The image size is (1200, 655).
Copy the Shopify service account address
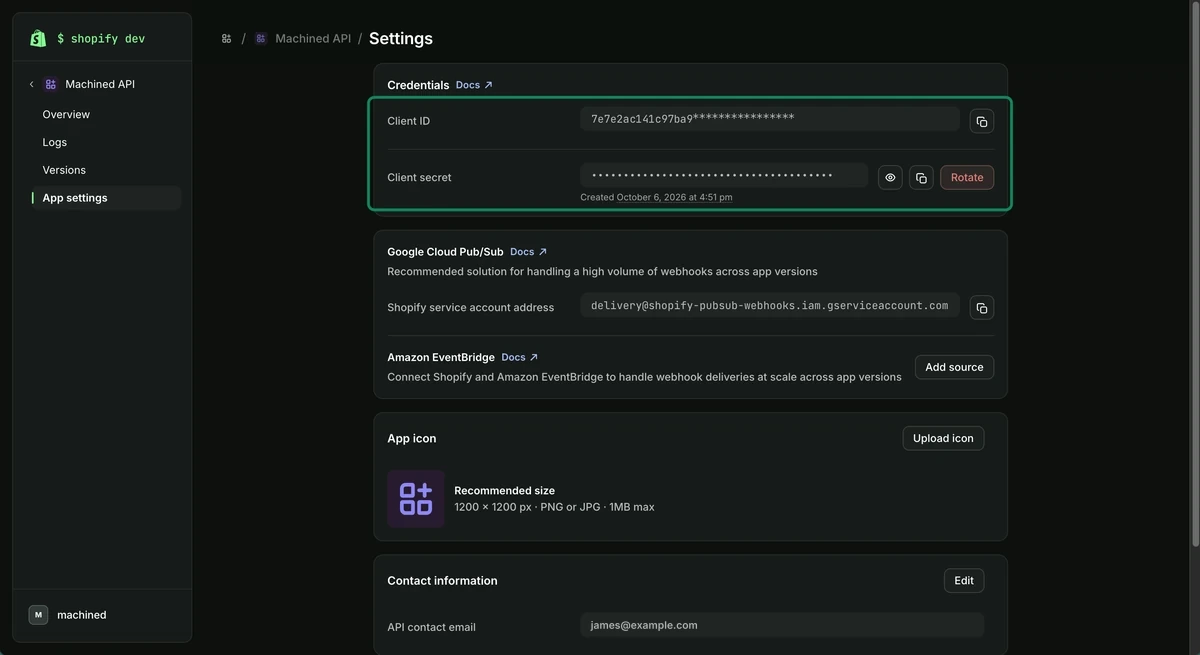click(x=982, y=307)
